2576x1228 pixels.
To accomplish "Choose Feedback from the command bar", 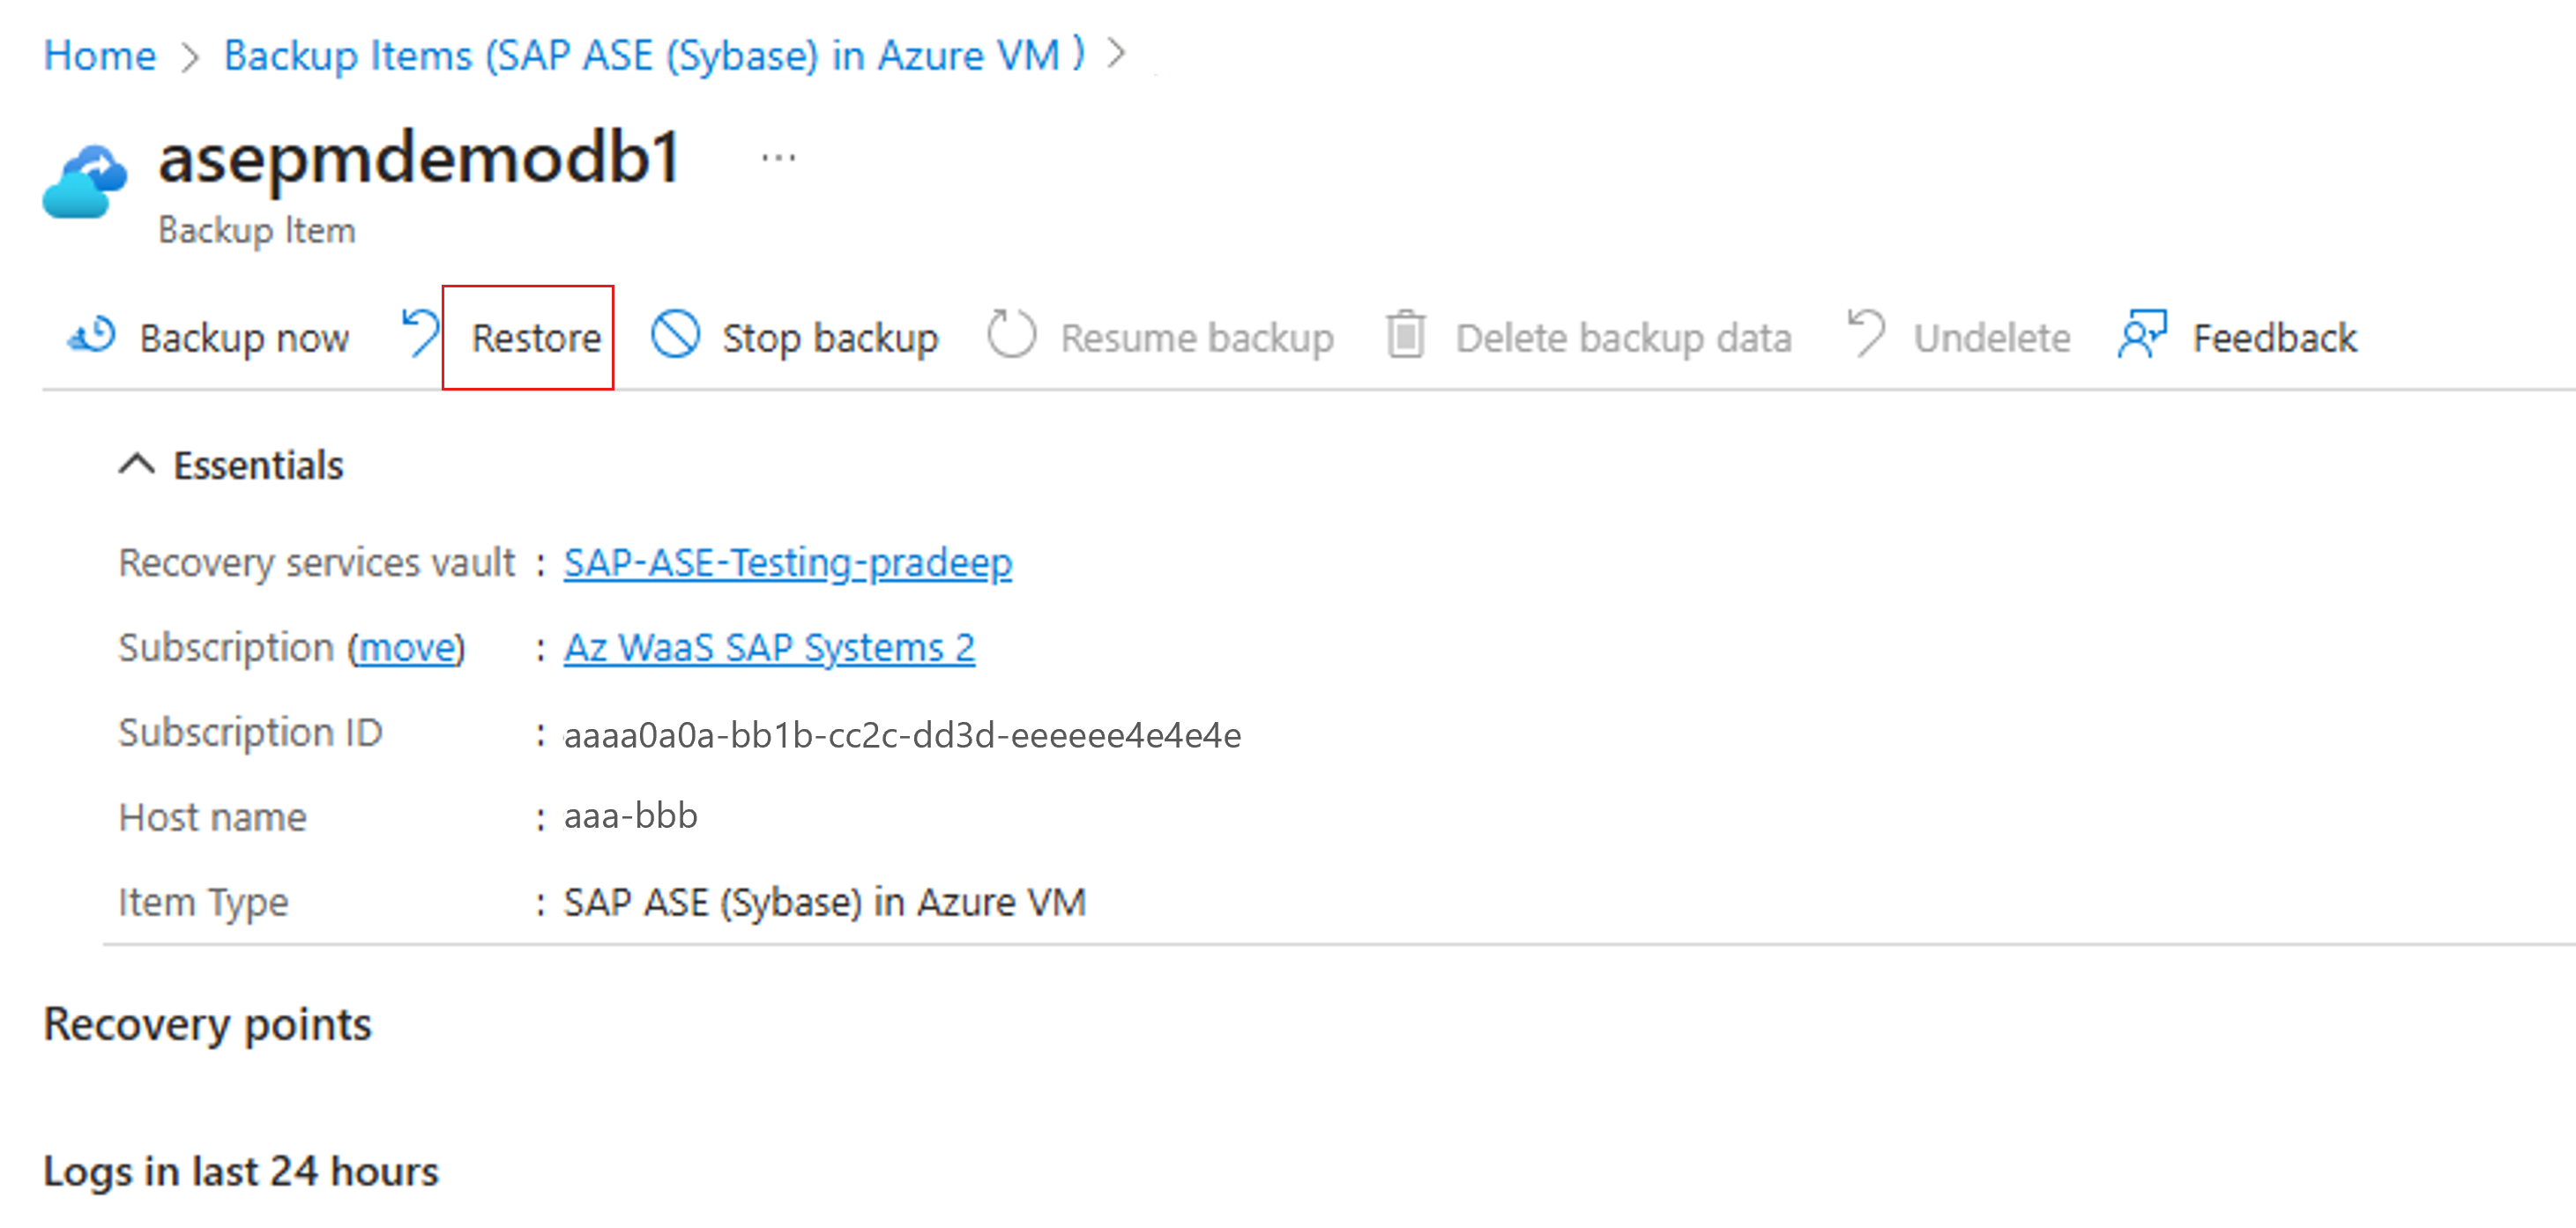I will [2273, 338].
